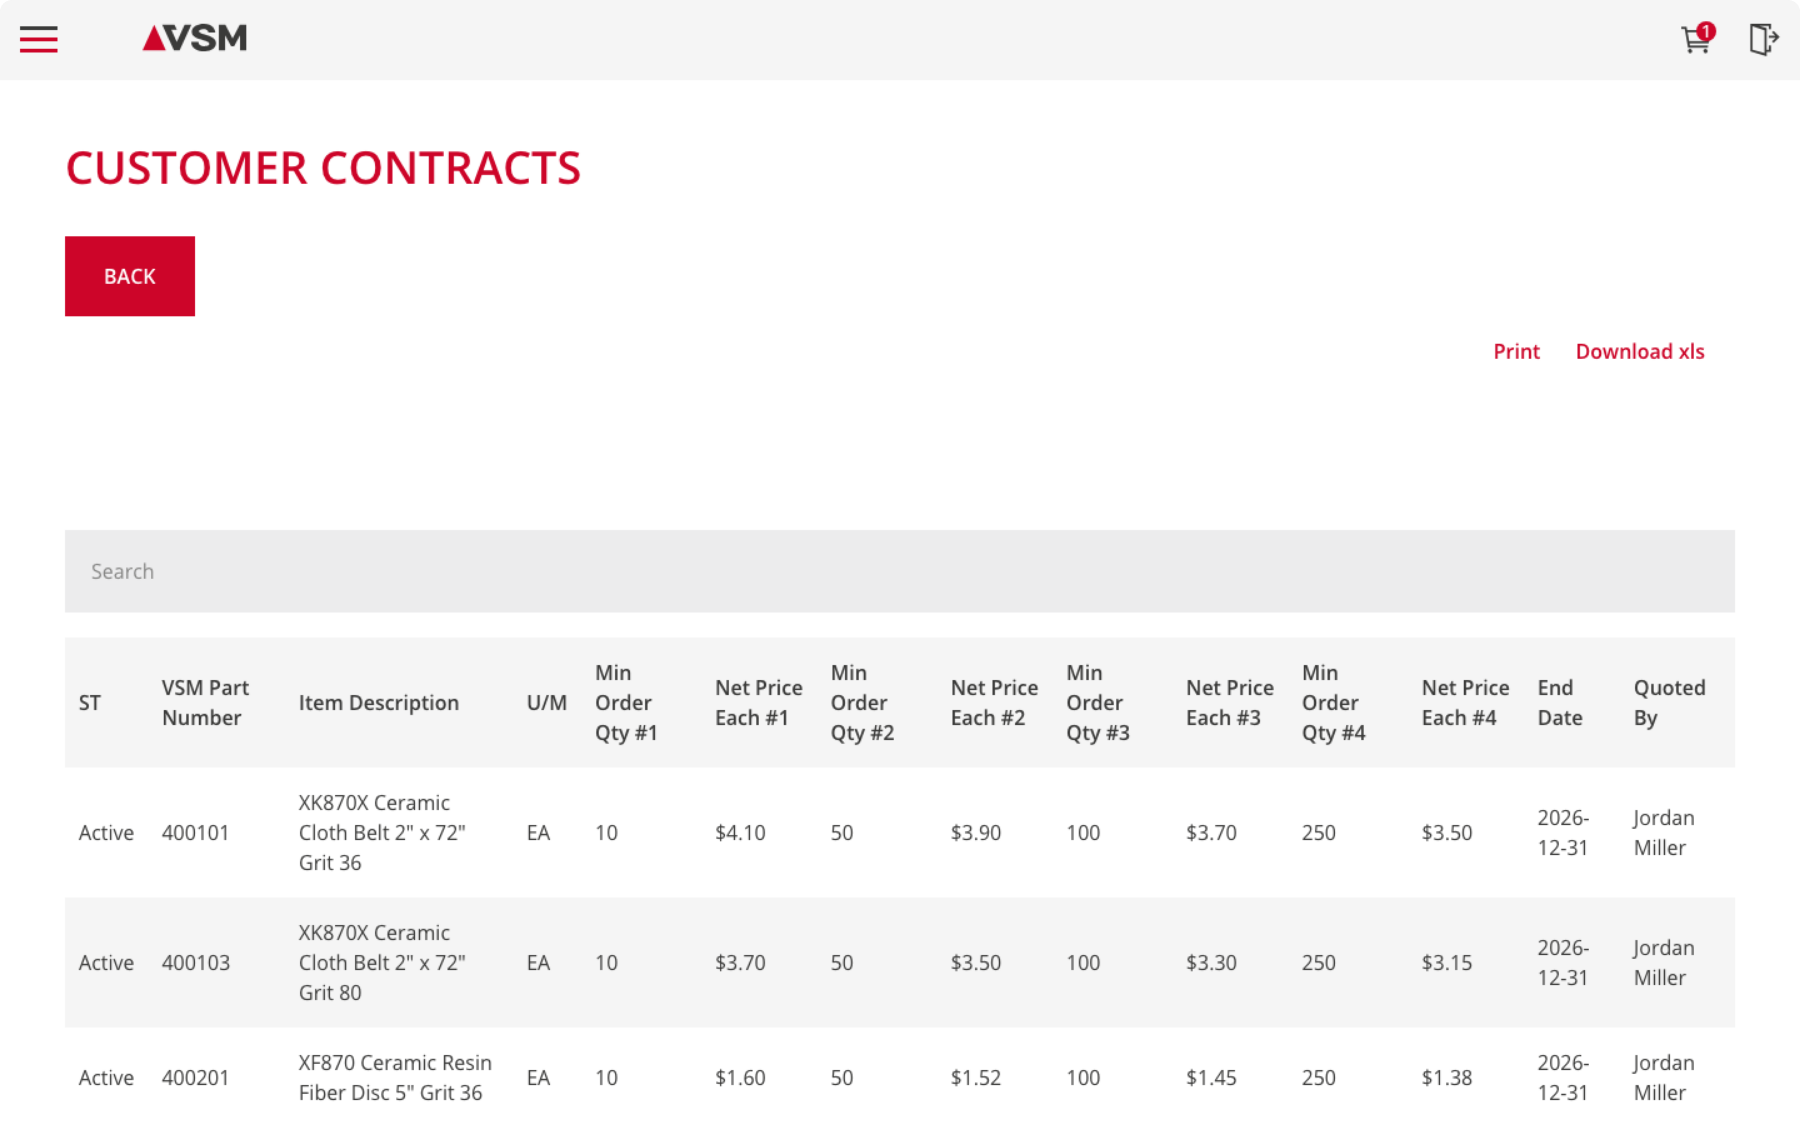1800x1125 pixels.
Task: Click the Item Description column header
Action: click(x=379, y=703)
